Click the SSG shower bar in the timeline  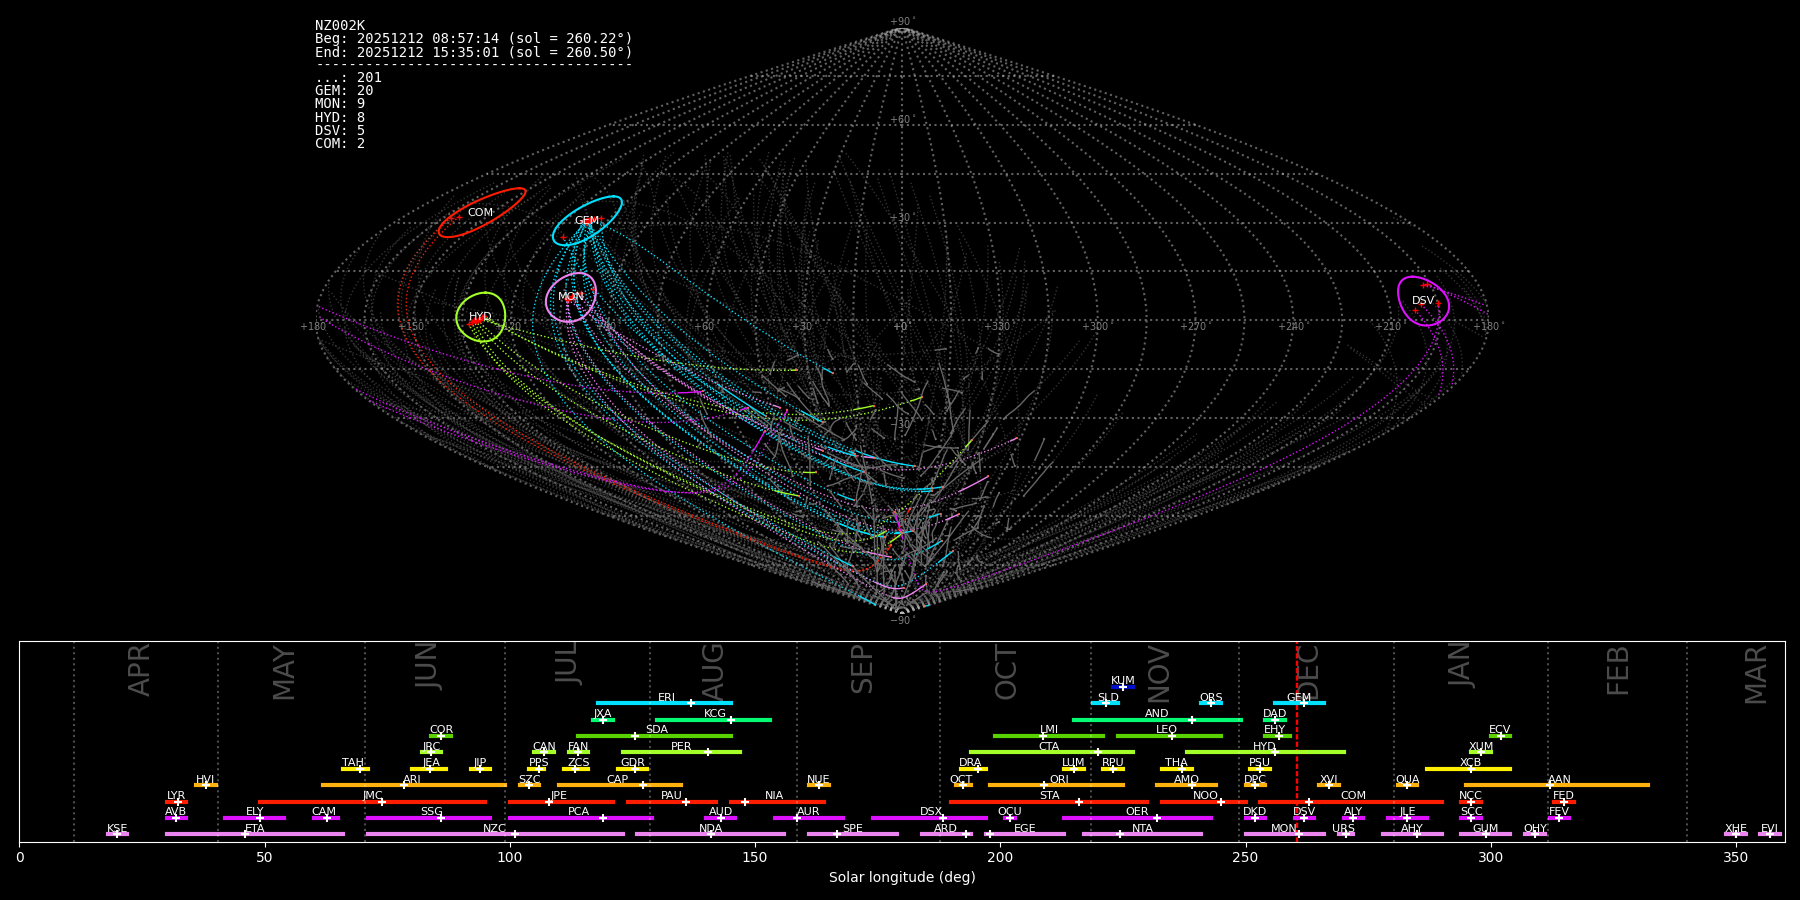[x=428, y=818]
